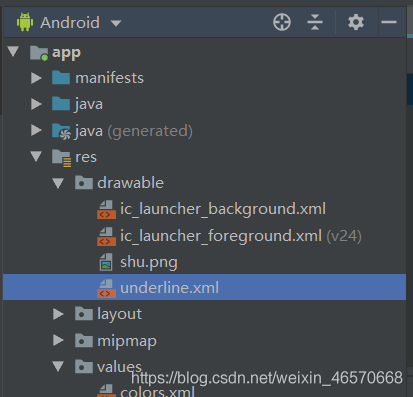Click the blue java folder icon
Image resolution: width=413 pixels, height=397 pixels.
[61, 104]
